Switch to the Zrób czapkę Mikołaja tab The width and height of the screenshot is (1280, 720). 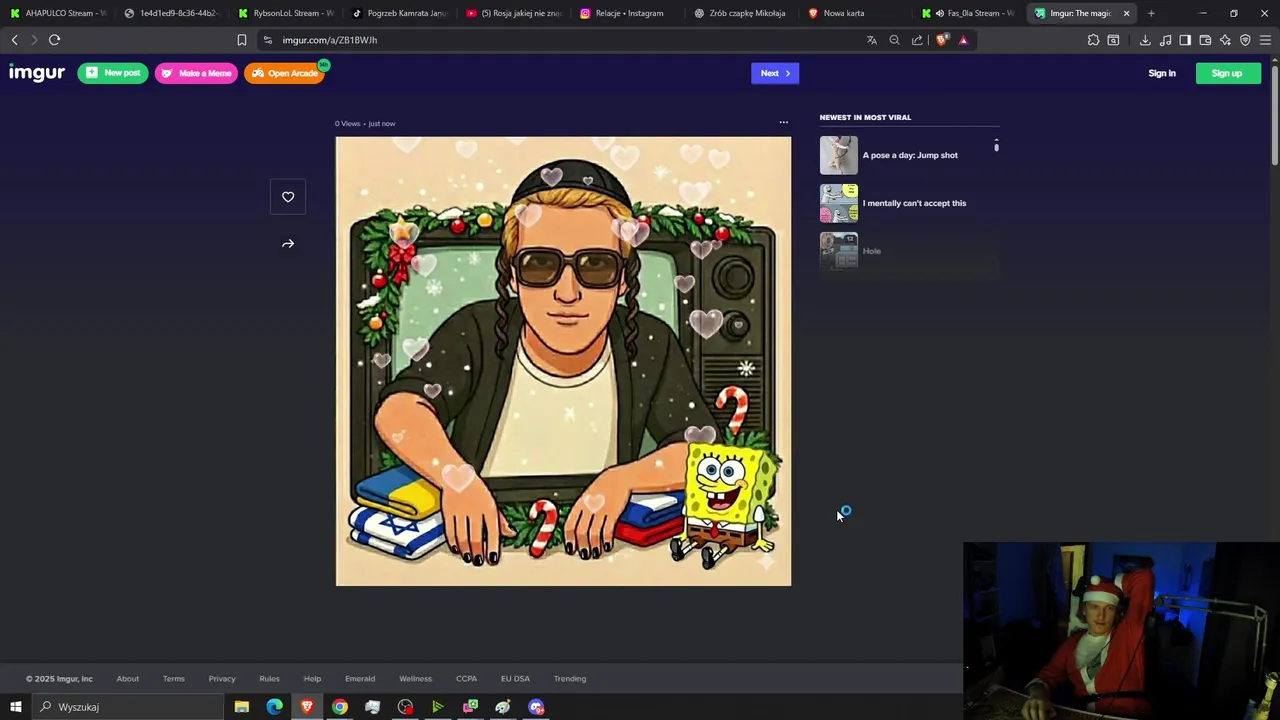tap(741, 13)
